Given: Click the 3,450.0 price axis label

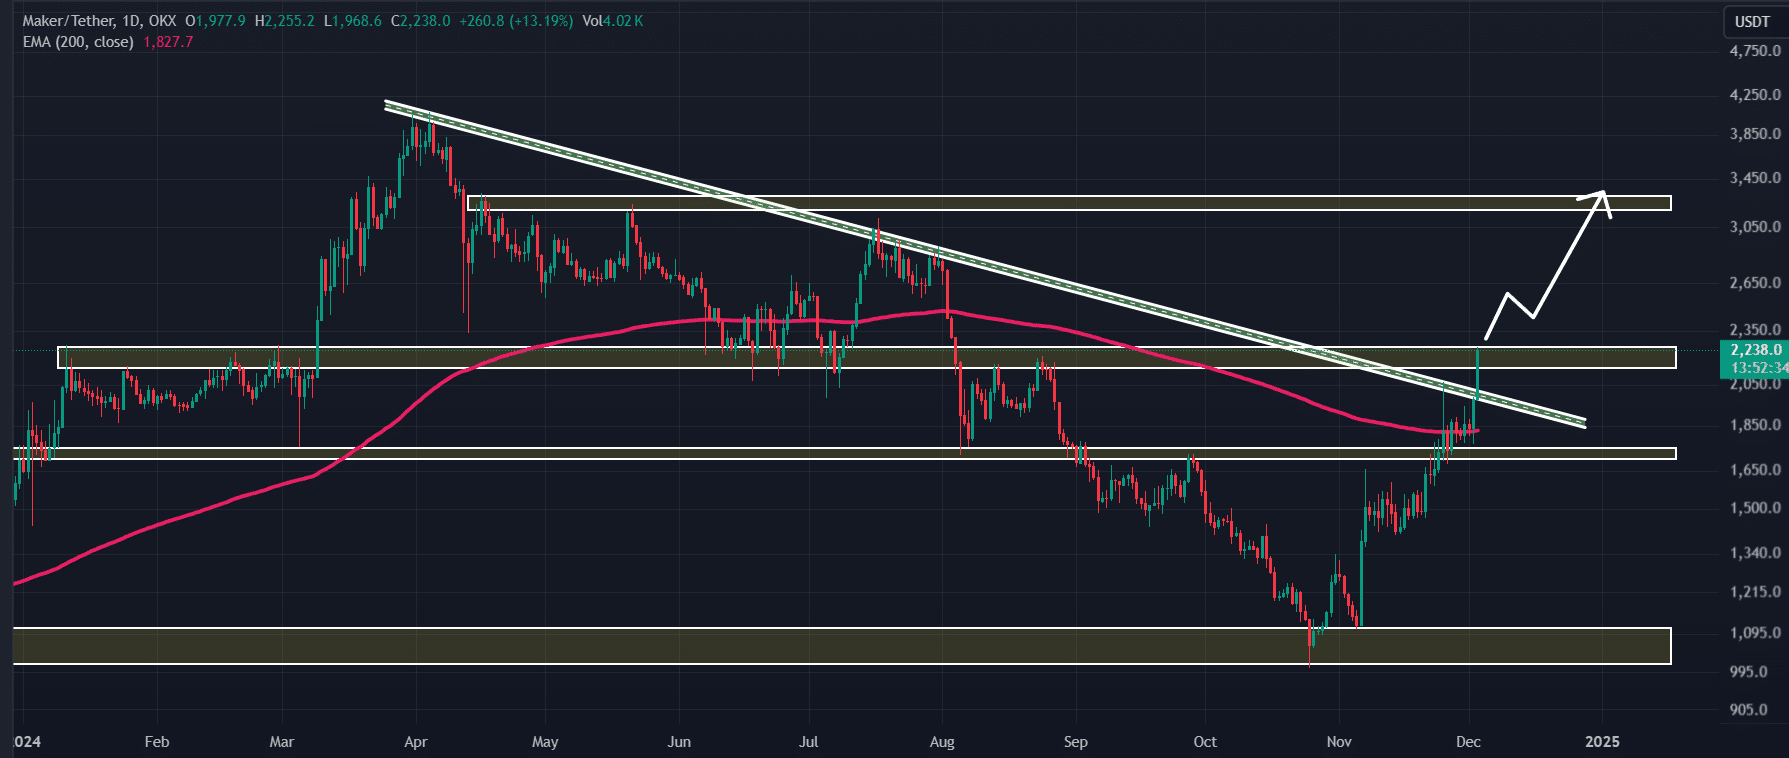Looking at the screenshot, I should click(x=1755, y=178).
